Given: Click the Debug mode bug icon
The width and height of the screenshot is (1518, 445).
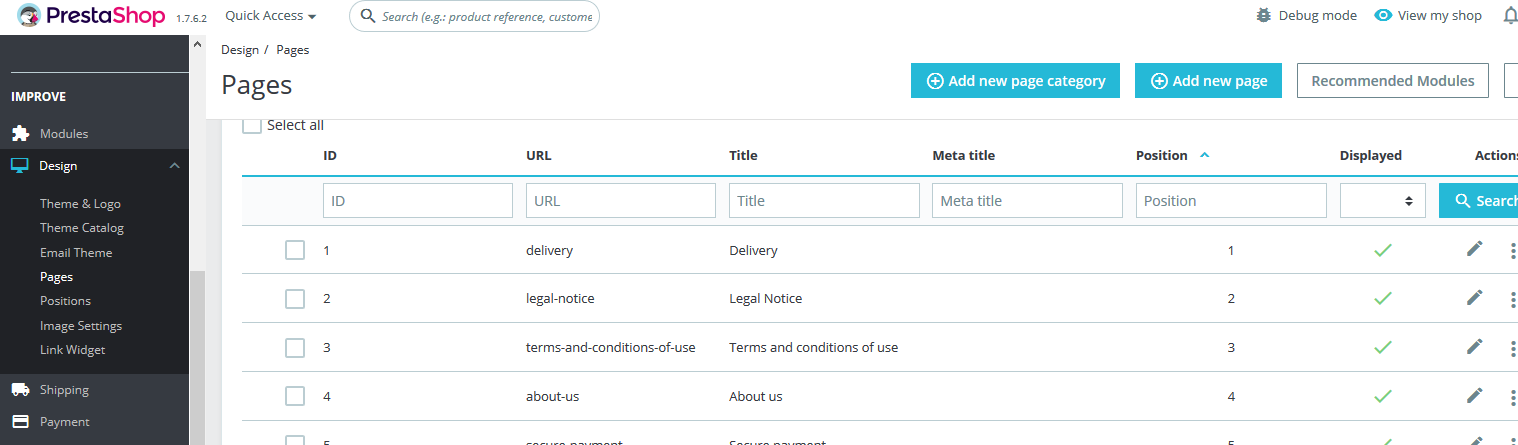Looking at the screenshot, I should coord(1264,16).
